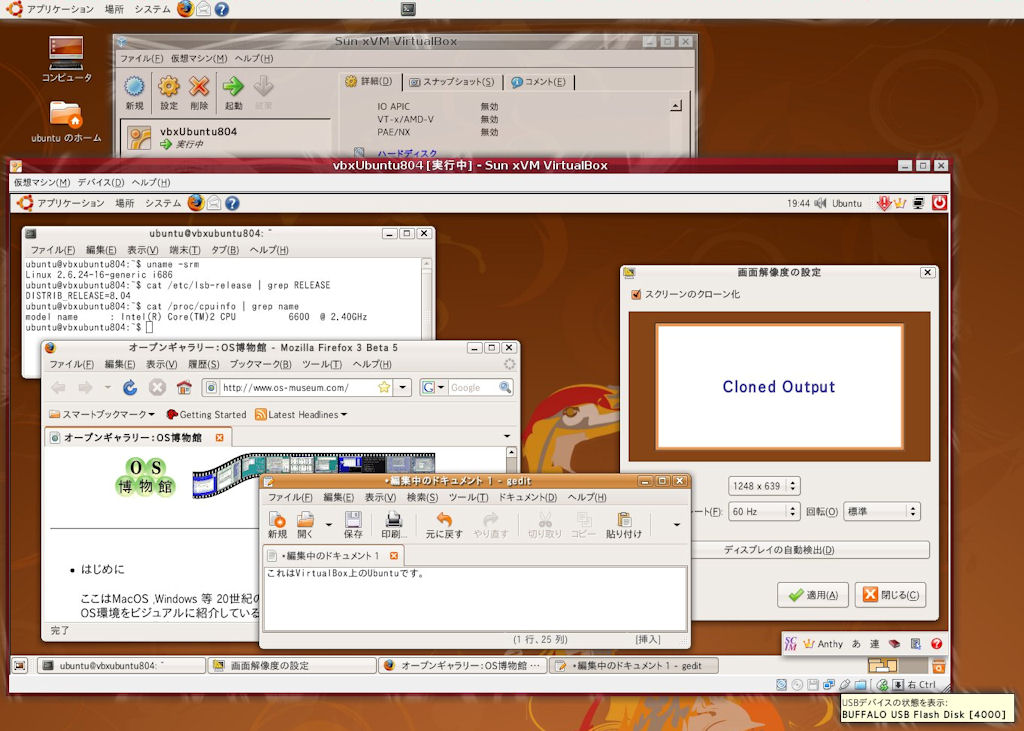Switch to the コメント(E) tab in VirtualBox
The image size is (1024, 731).
[539, 82]
